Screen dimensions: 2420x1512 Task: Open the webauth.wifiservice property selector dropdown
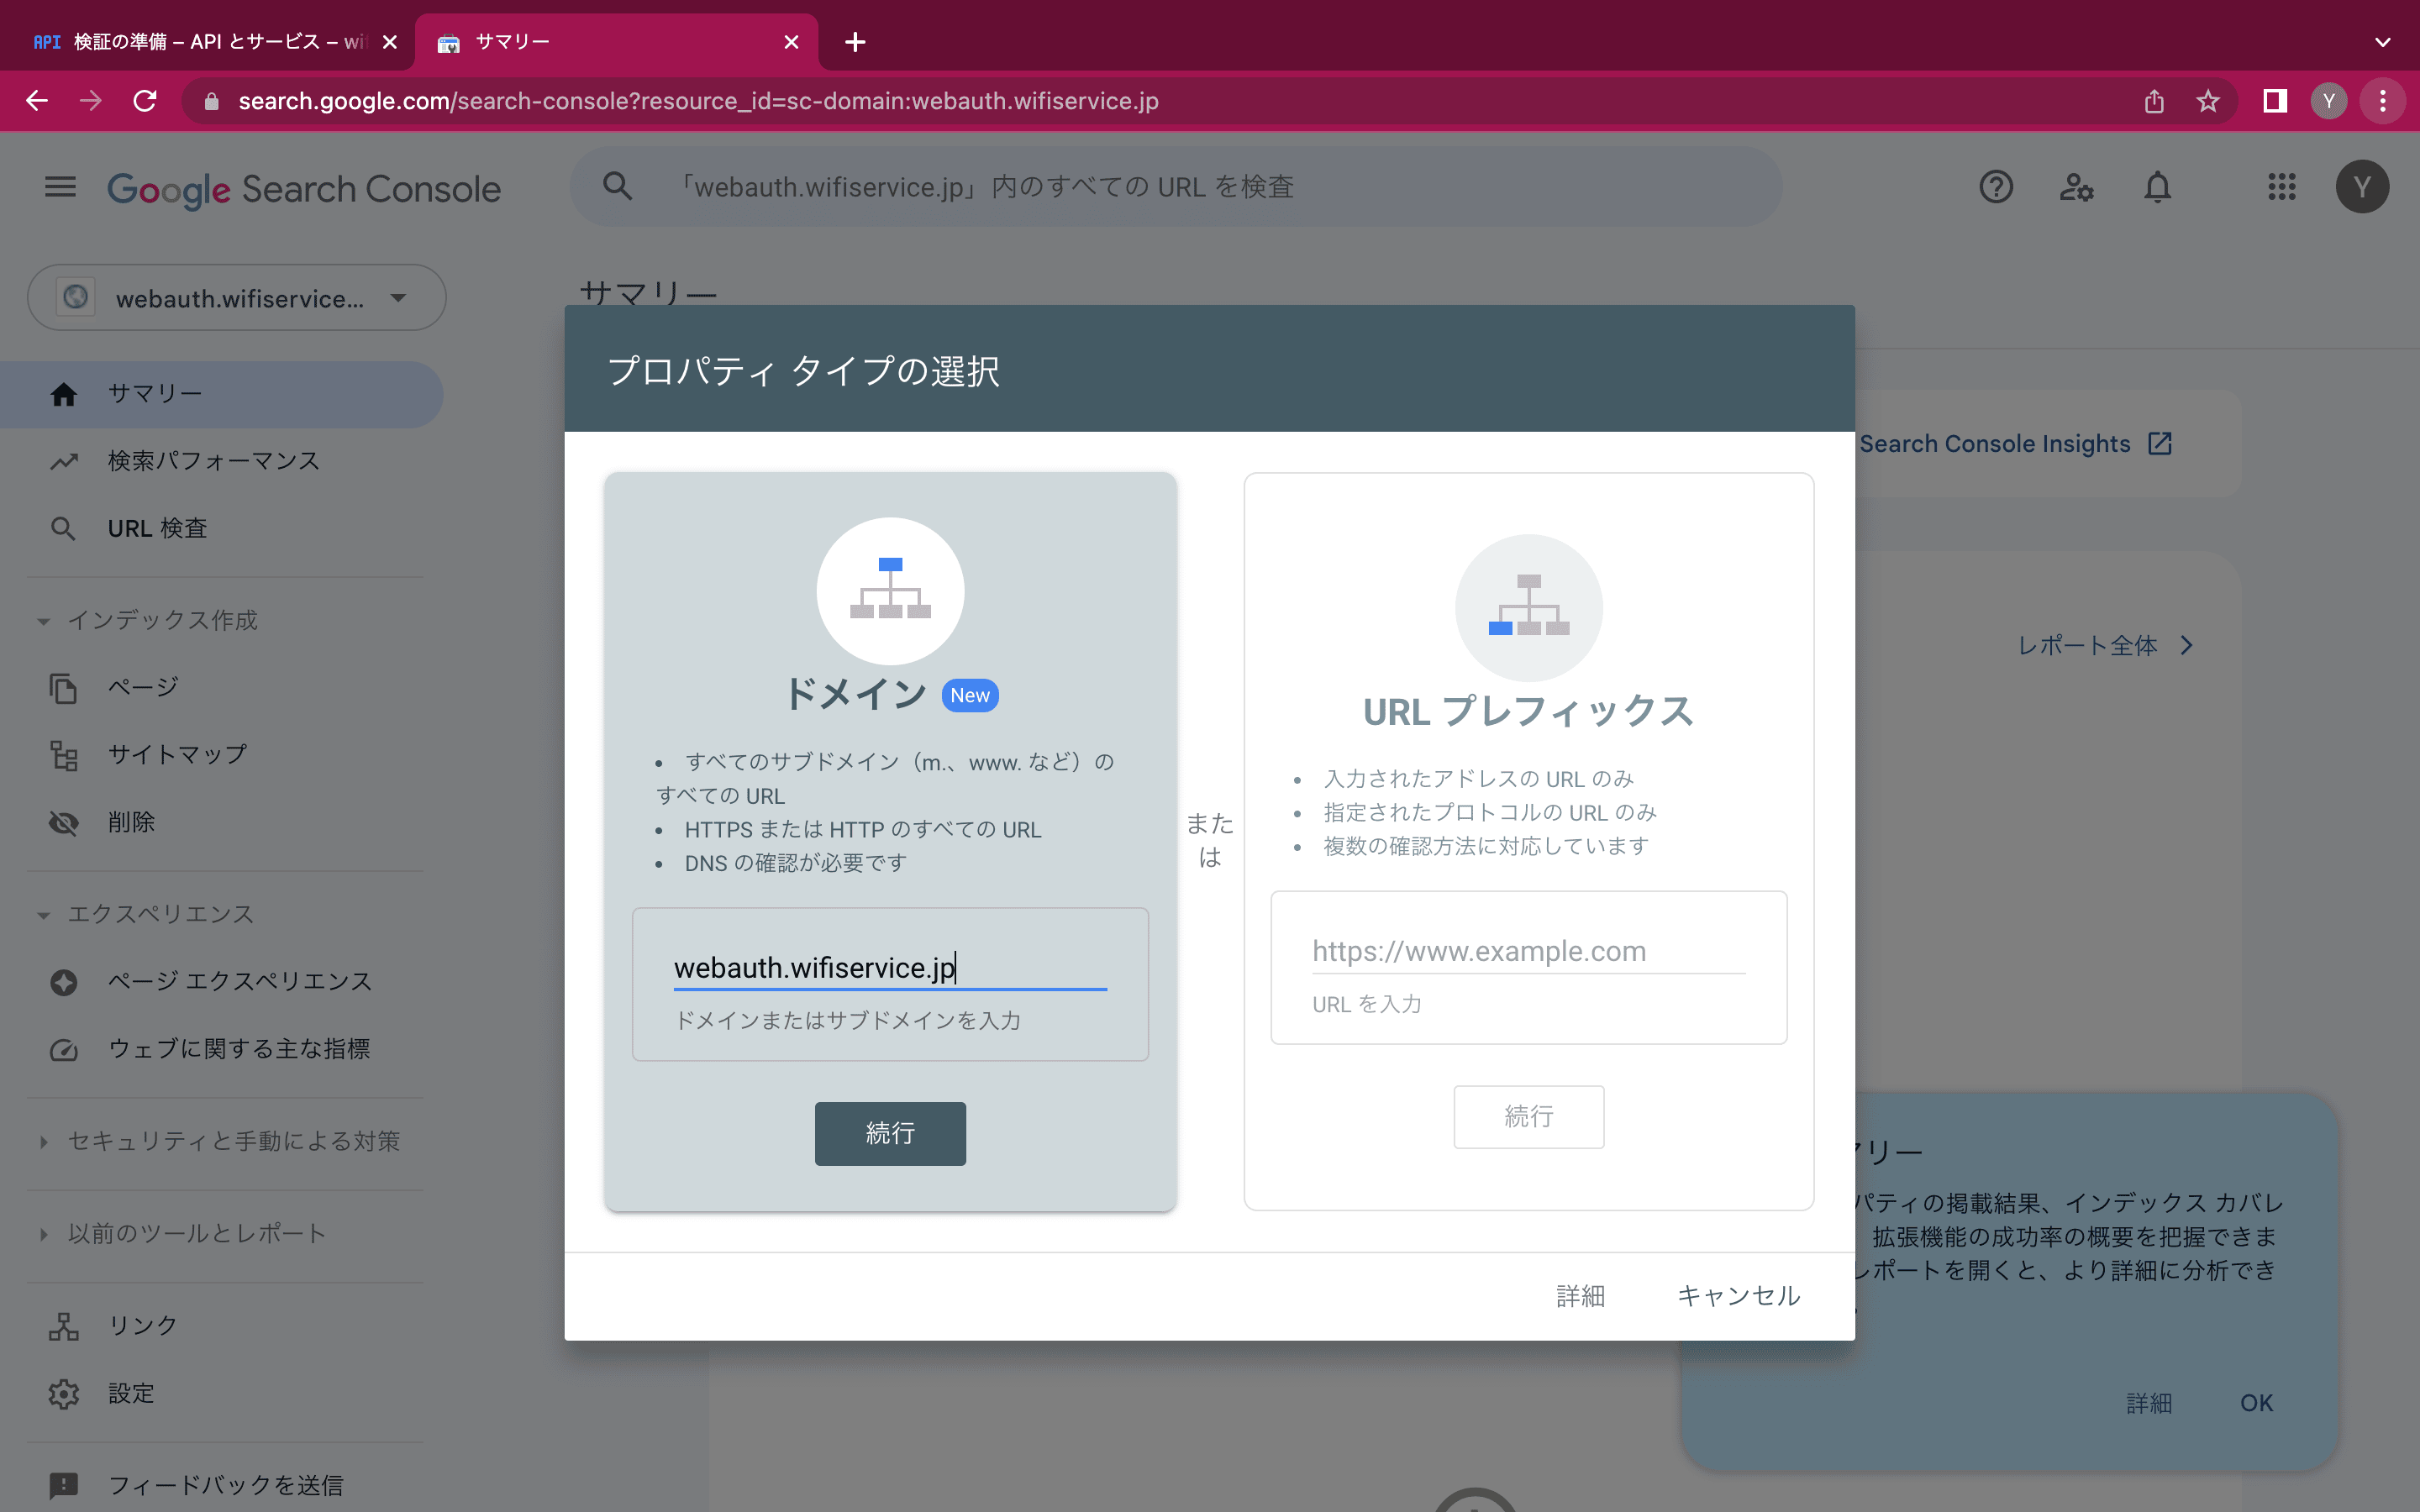pyautogui.click(x=236, y=298)
